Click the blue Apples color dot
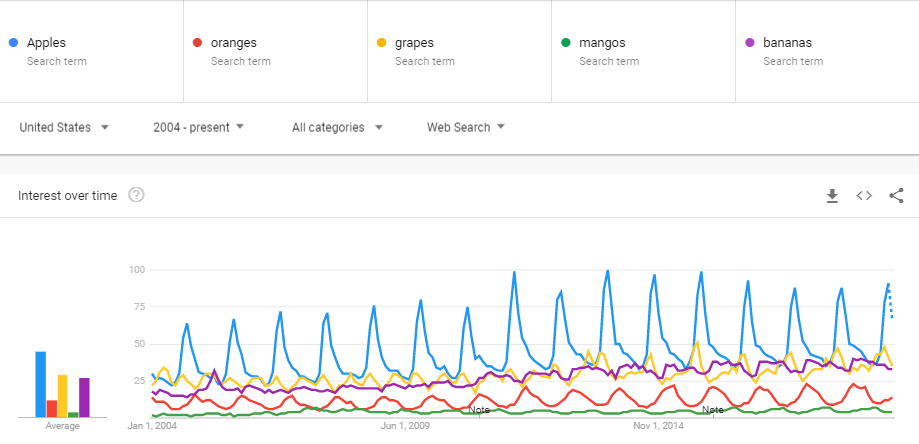Image resolution: width=919 pixels, height=444 pixels. [13, 43]
